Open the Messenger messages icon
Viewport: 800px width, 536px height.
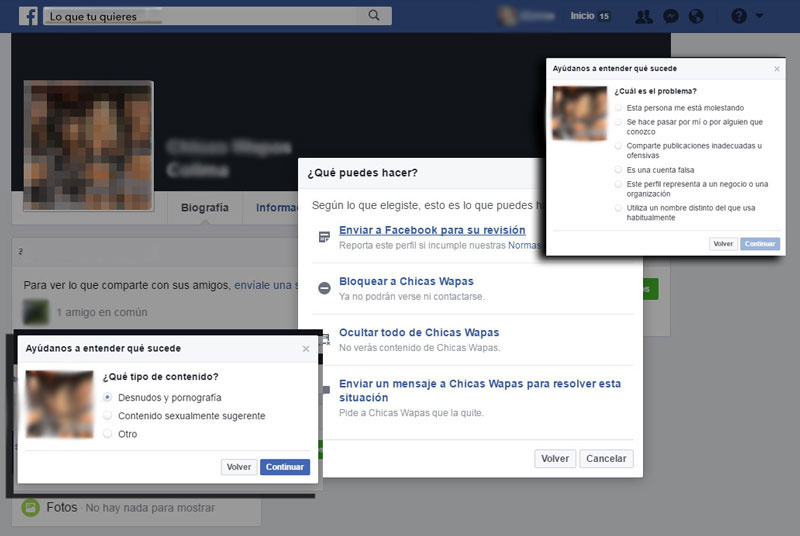pos(670,16)
